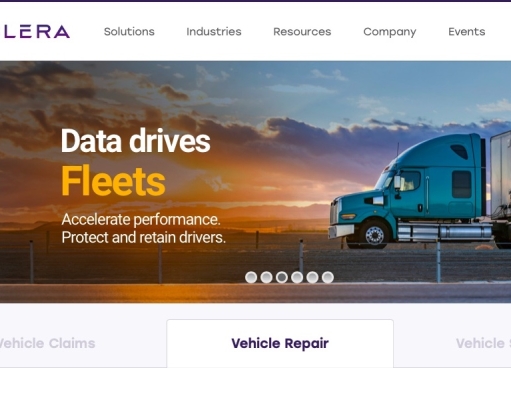Switch to the Vehicle Claims tab
Image resolution: width=511 pixels, height=400 pixels.
(47, 343)
